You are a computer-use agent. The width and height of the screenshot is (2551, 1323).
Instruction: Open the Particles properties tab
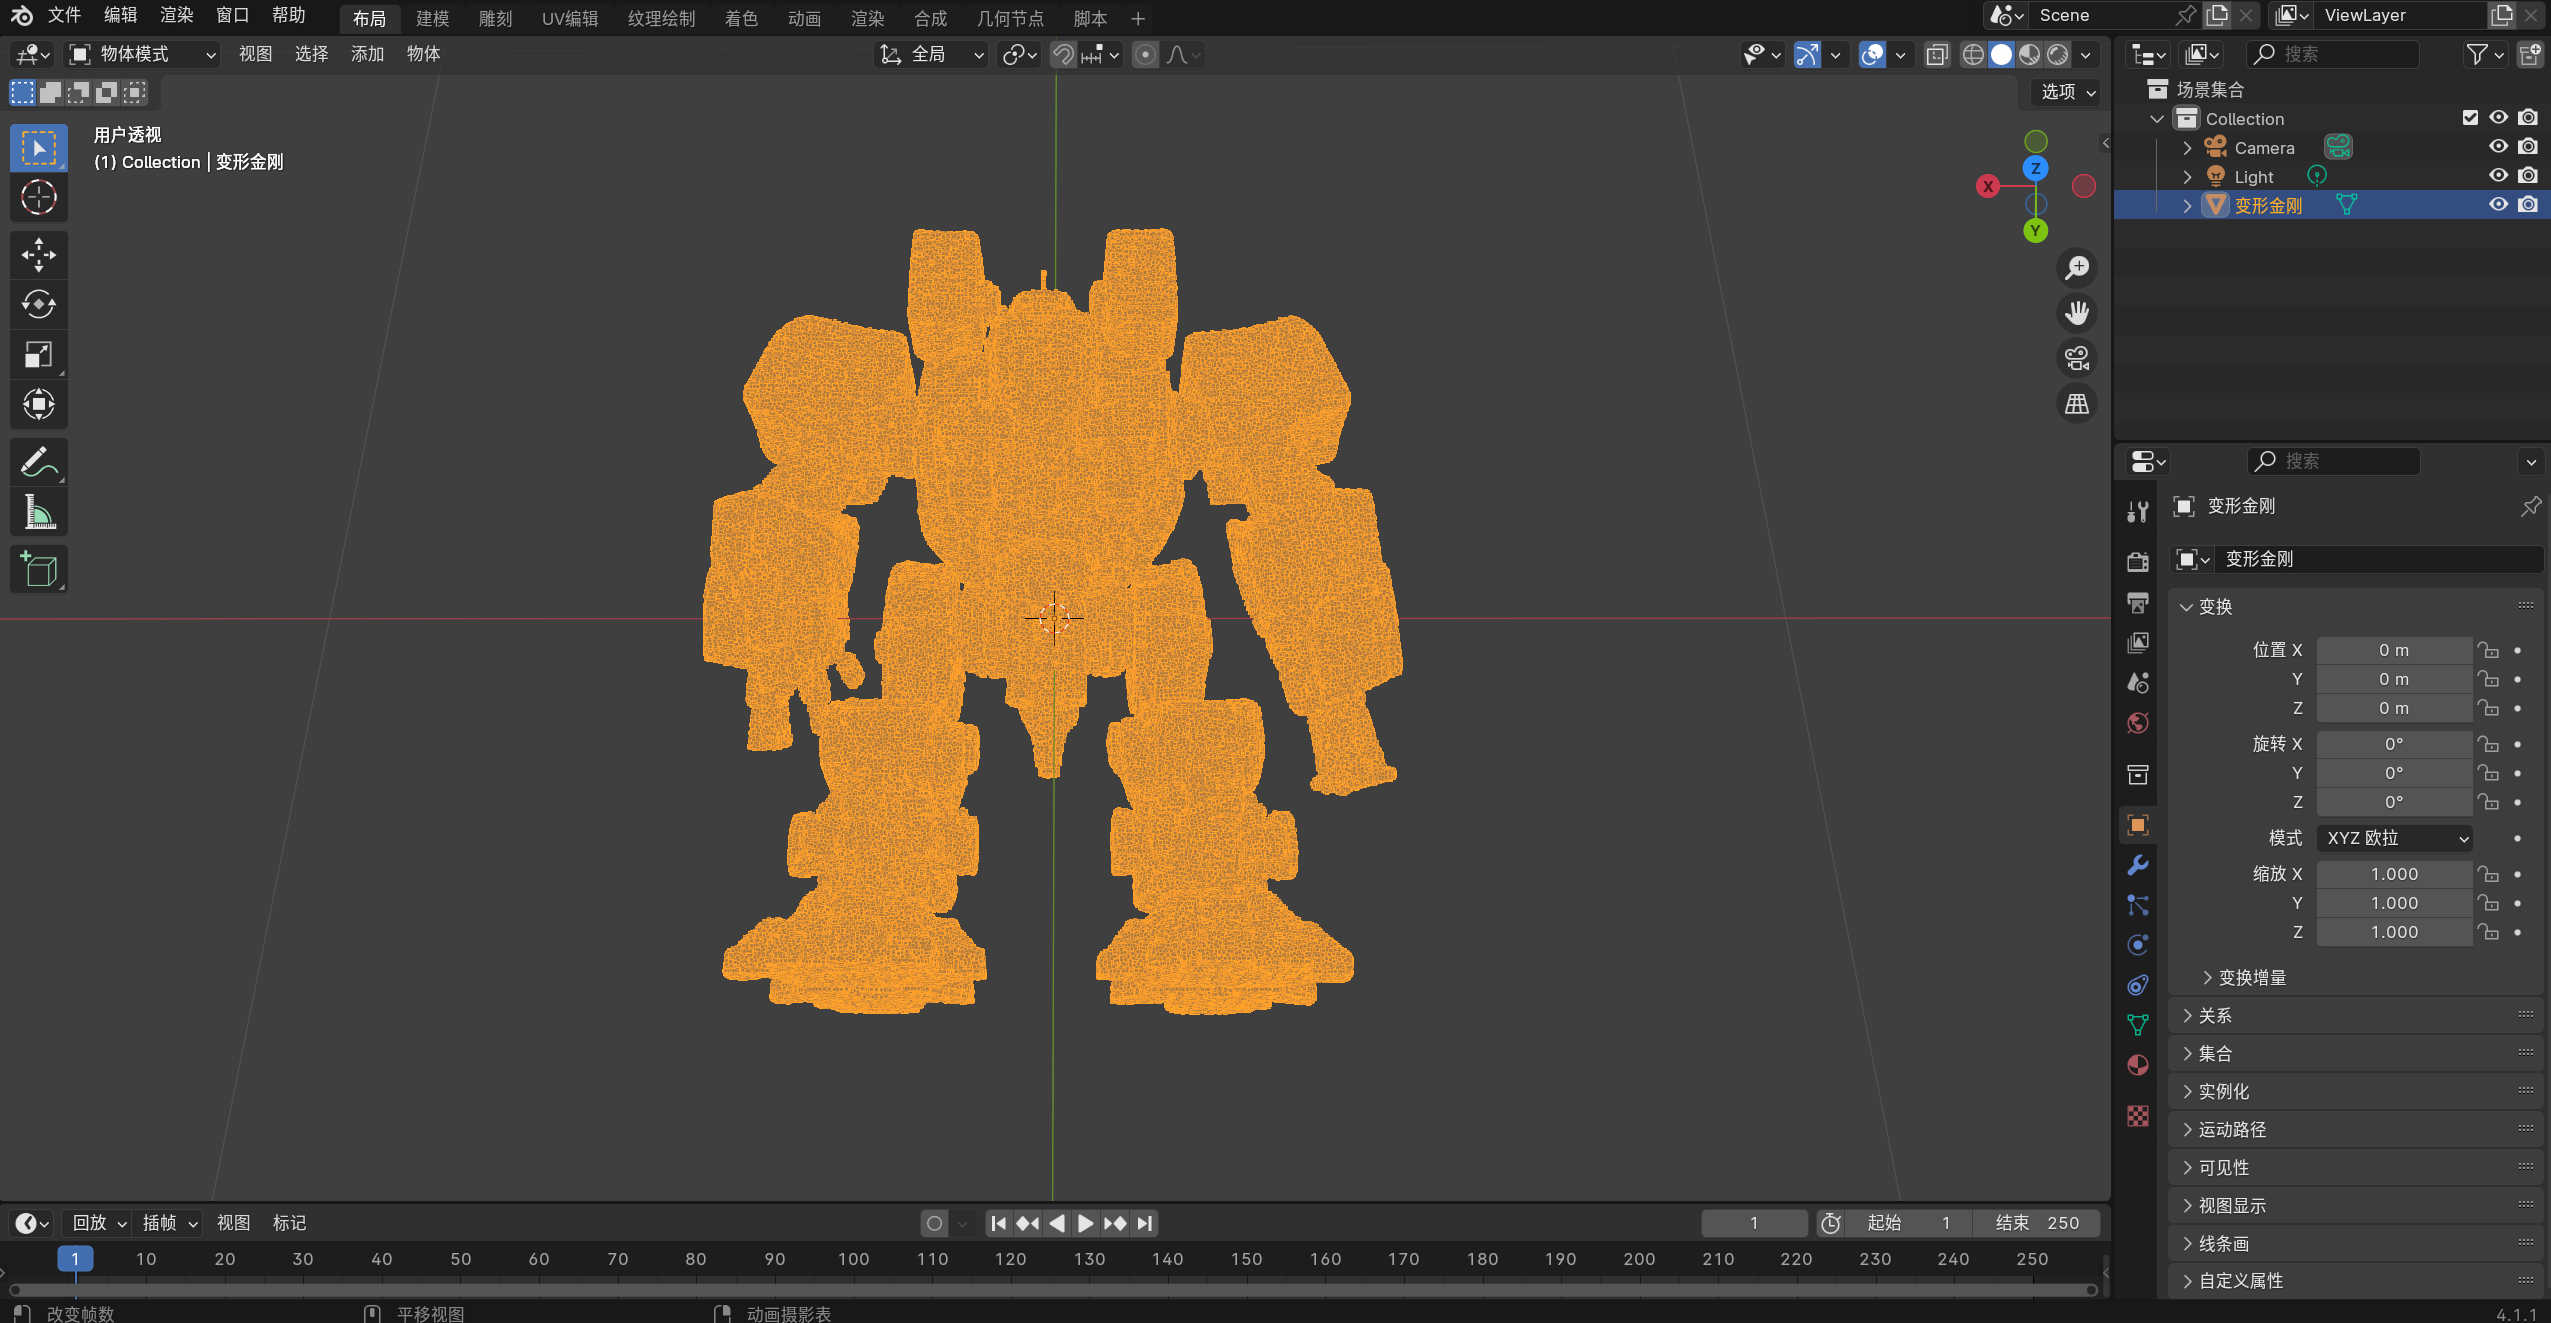2138,905
